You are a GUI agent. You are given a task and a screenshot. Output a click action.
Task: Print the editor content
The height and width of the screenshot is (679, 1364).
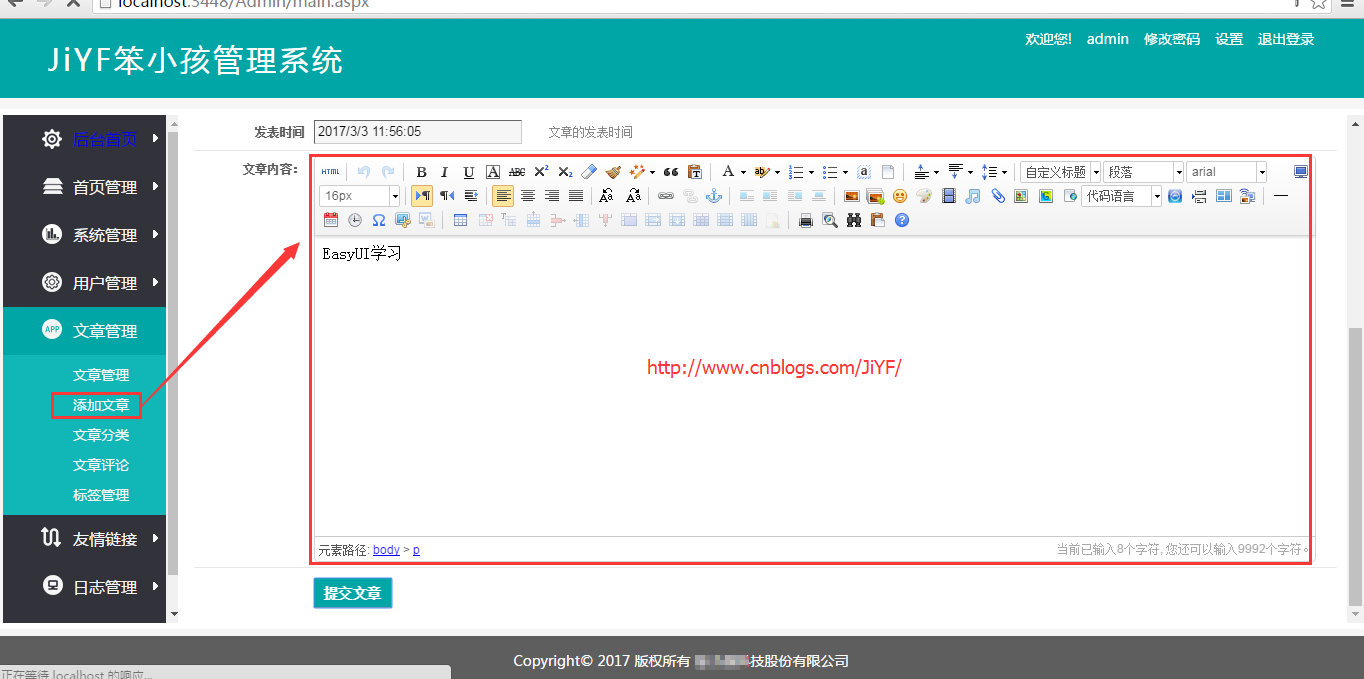(806, 220)
